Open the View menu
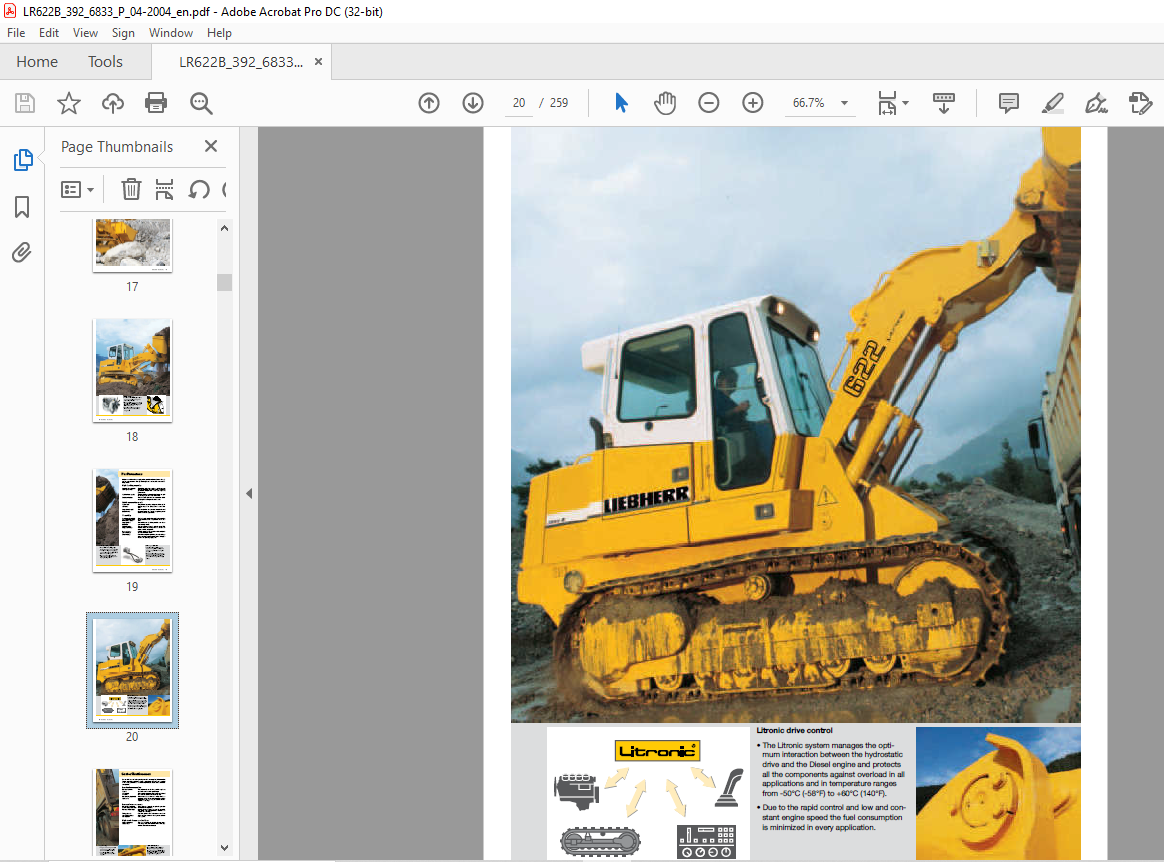Image resolution: width=1164 pixels, height=862 pixels. [85, 33]
